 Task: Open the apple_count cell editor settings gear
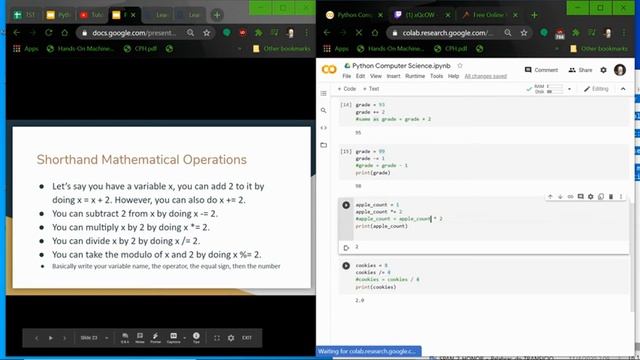(591, 197)
